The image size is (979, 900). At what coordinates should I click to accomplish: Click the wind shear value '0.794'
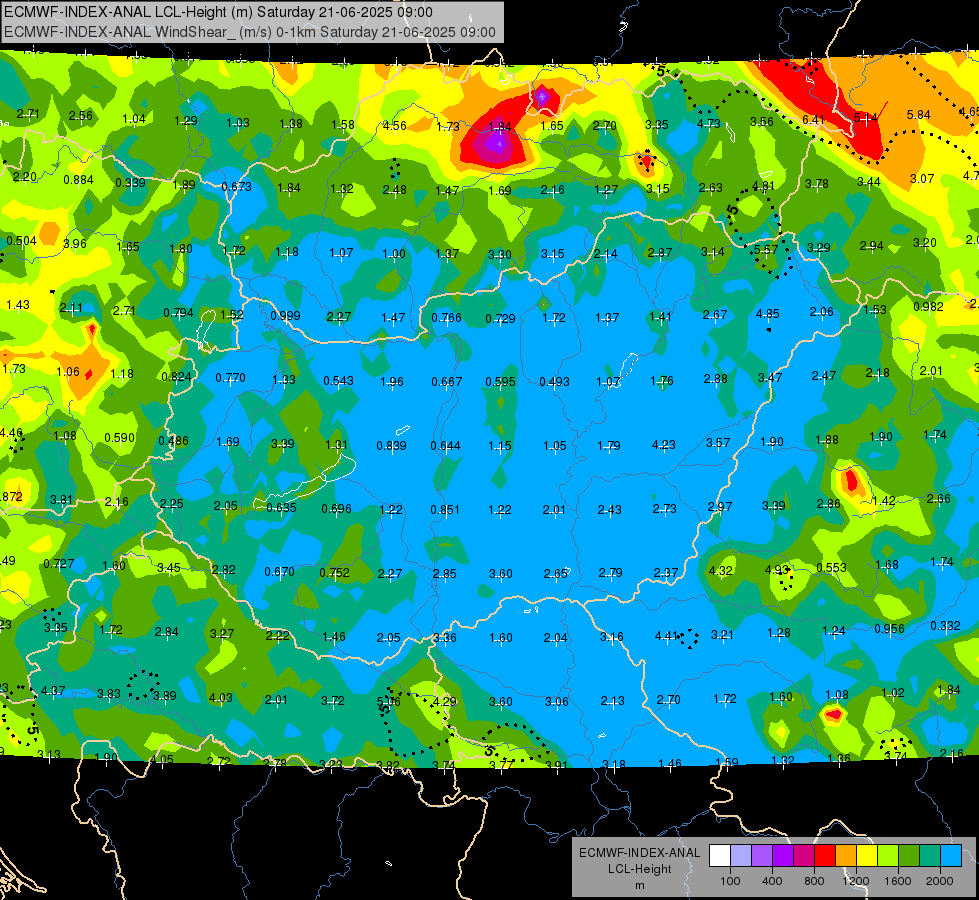point(179,312)
